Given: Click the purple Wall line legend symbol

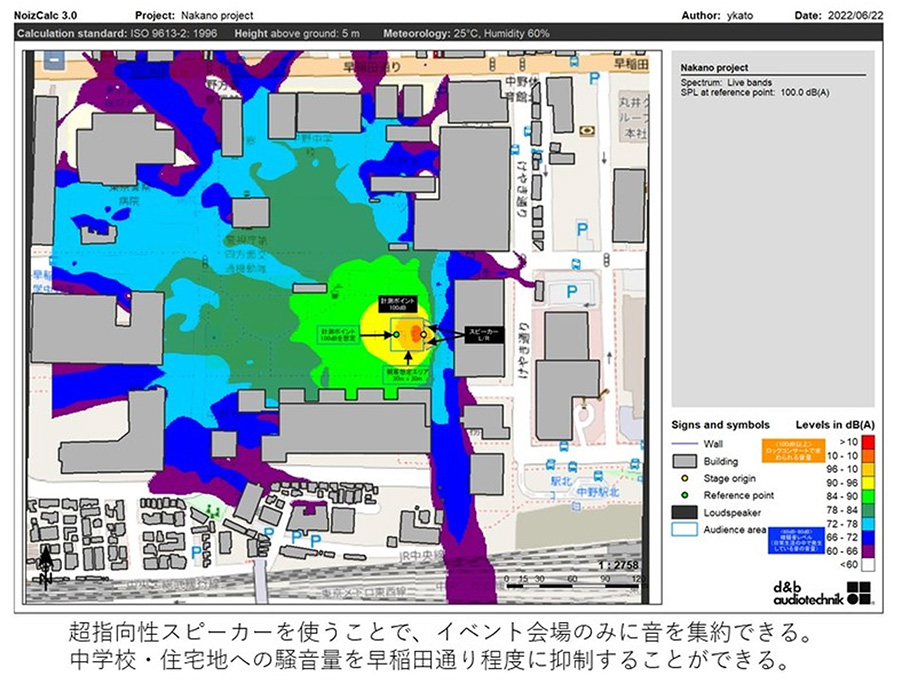Looking at the screenshot, I should (686, 444).
